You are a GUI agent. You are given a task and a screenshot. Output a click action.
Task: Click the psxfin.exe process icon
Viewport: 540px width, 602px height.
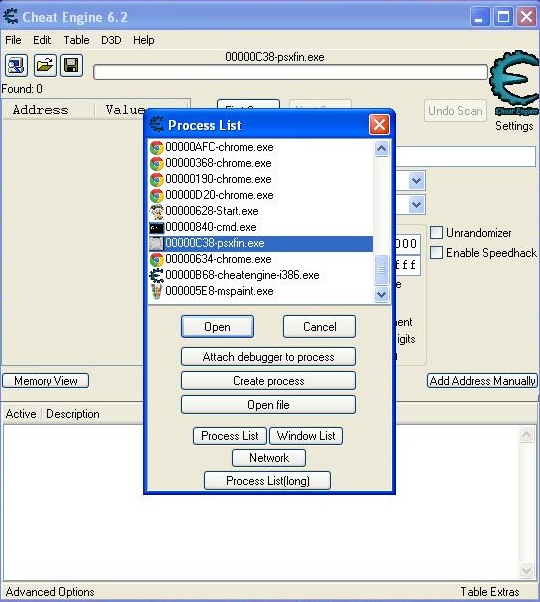[156, 243]
